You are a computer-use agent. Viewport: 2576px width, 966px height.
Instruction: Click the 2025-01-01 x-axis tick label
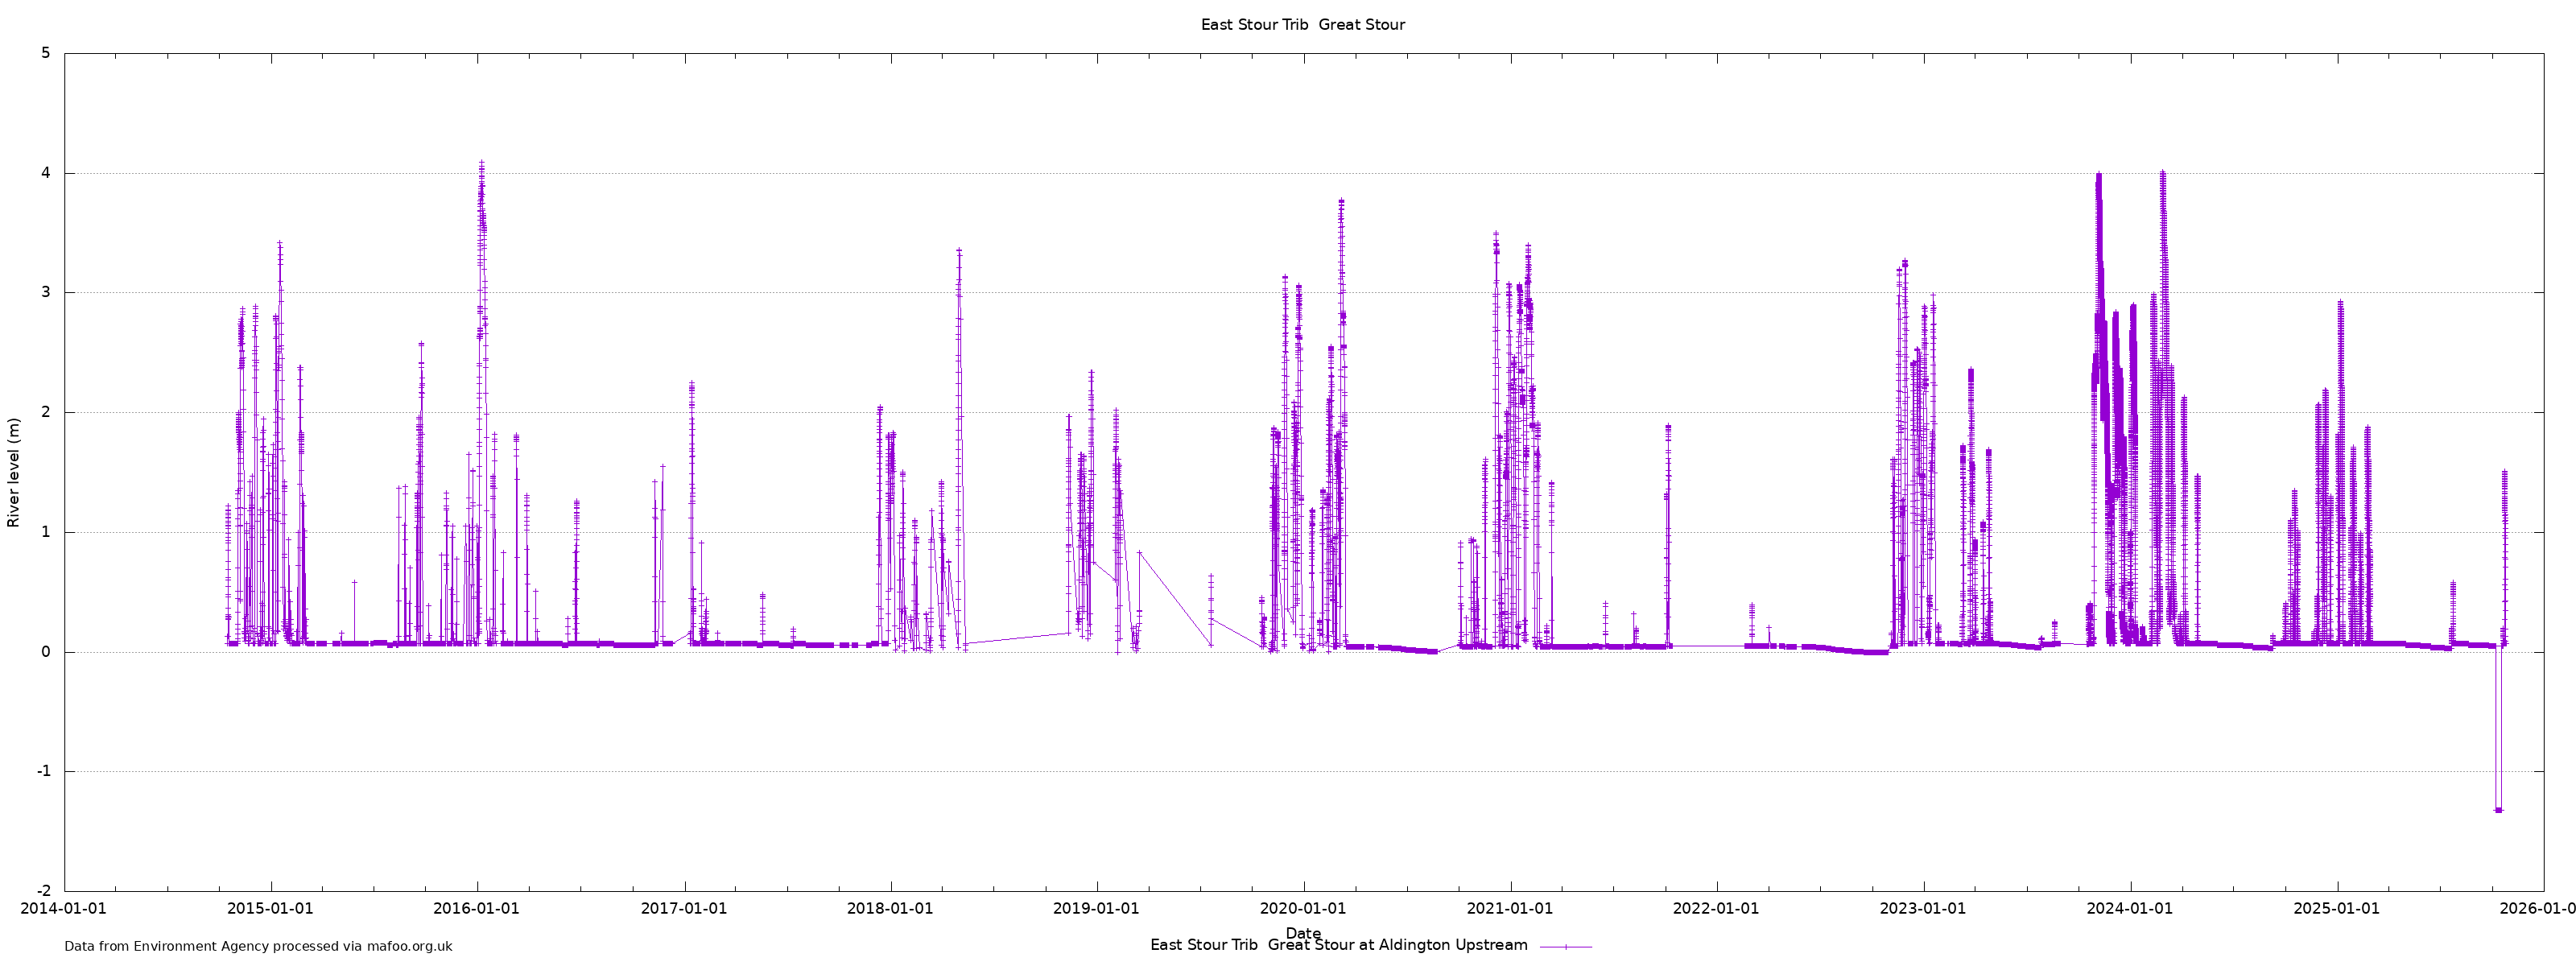click(x=2336, y=908)
